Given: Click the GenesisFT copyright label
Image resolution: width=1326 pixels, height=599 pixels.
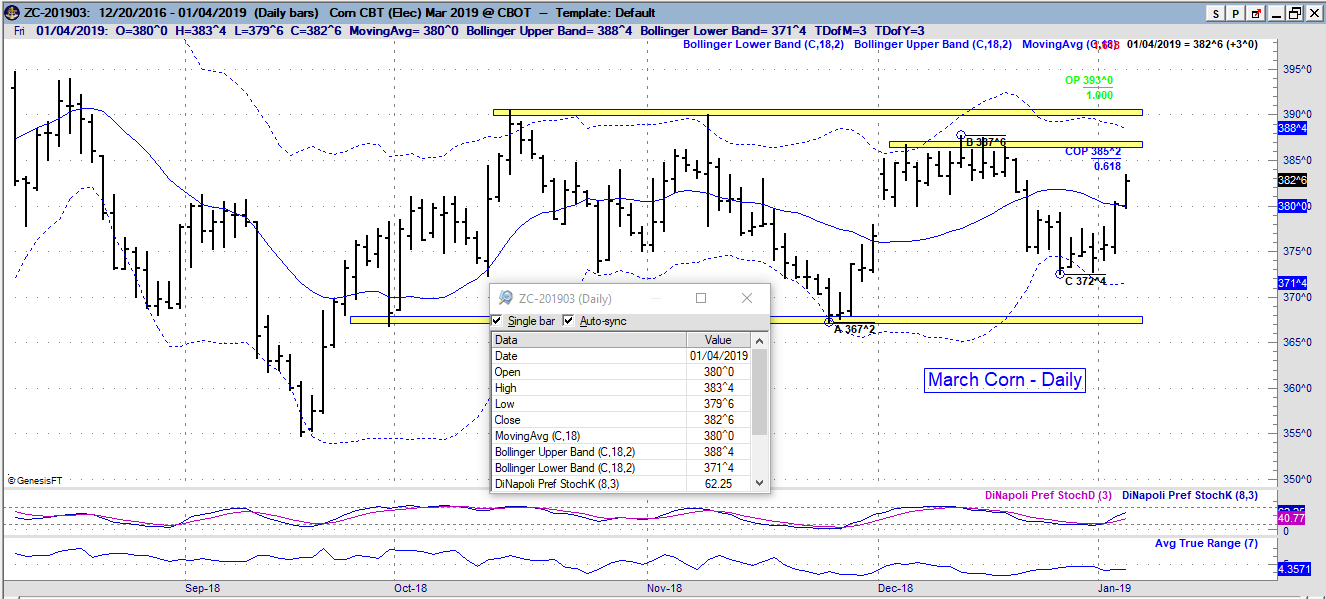Looking at the screenshot, I should pos(36,481).
